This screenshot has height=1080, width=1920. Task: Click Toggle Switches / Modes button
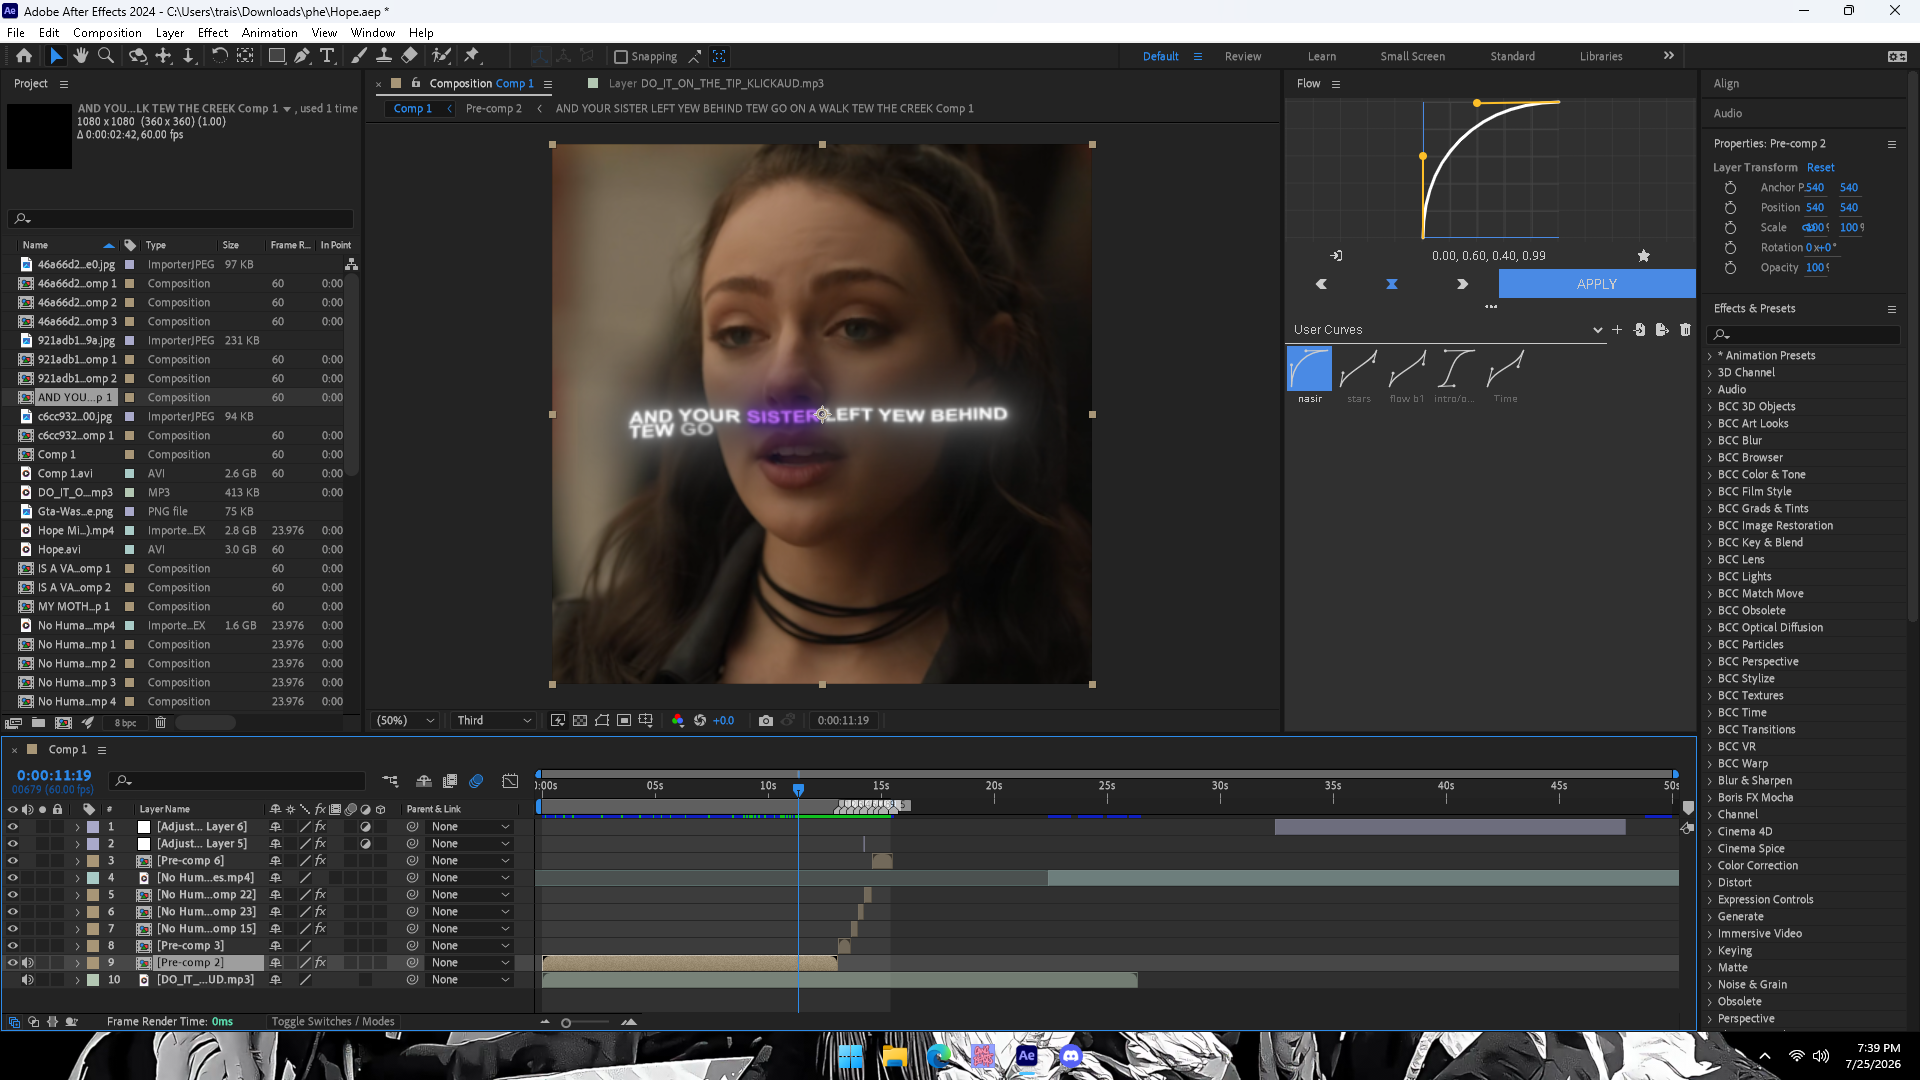pos(333,1021)
